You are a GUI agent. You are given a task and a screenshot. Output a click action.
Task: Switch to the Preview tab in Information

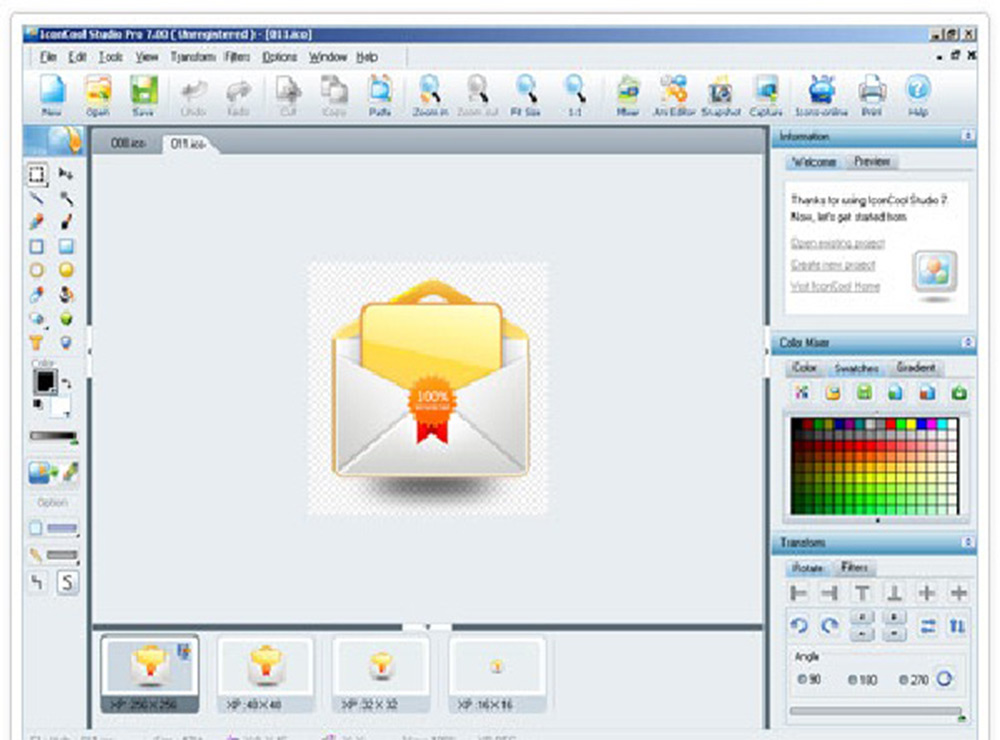click(x=872, y=161)
